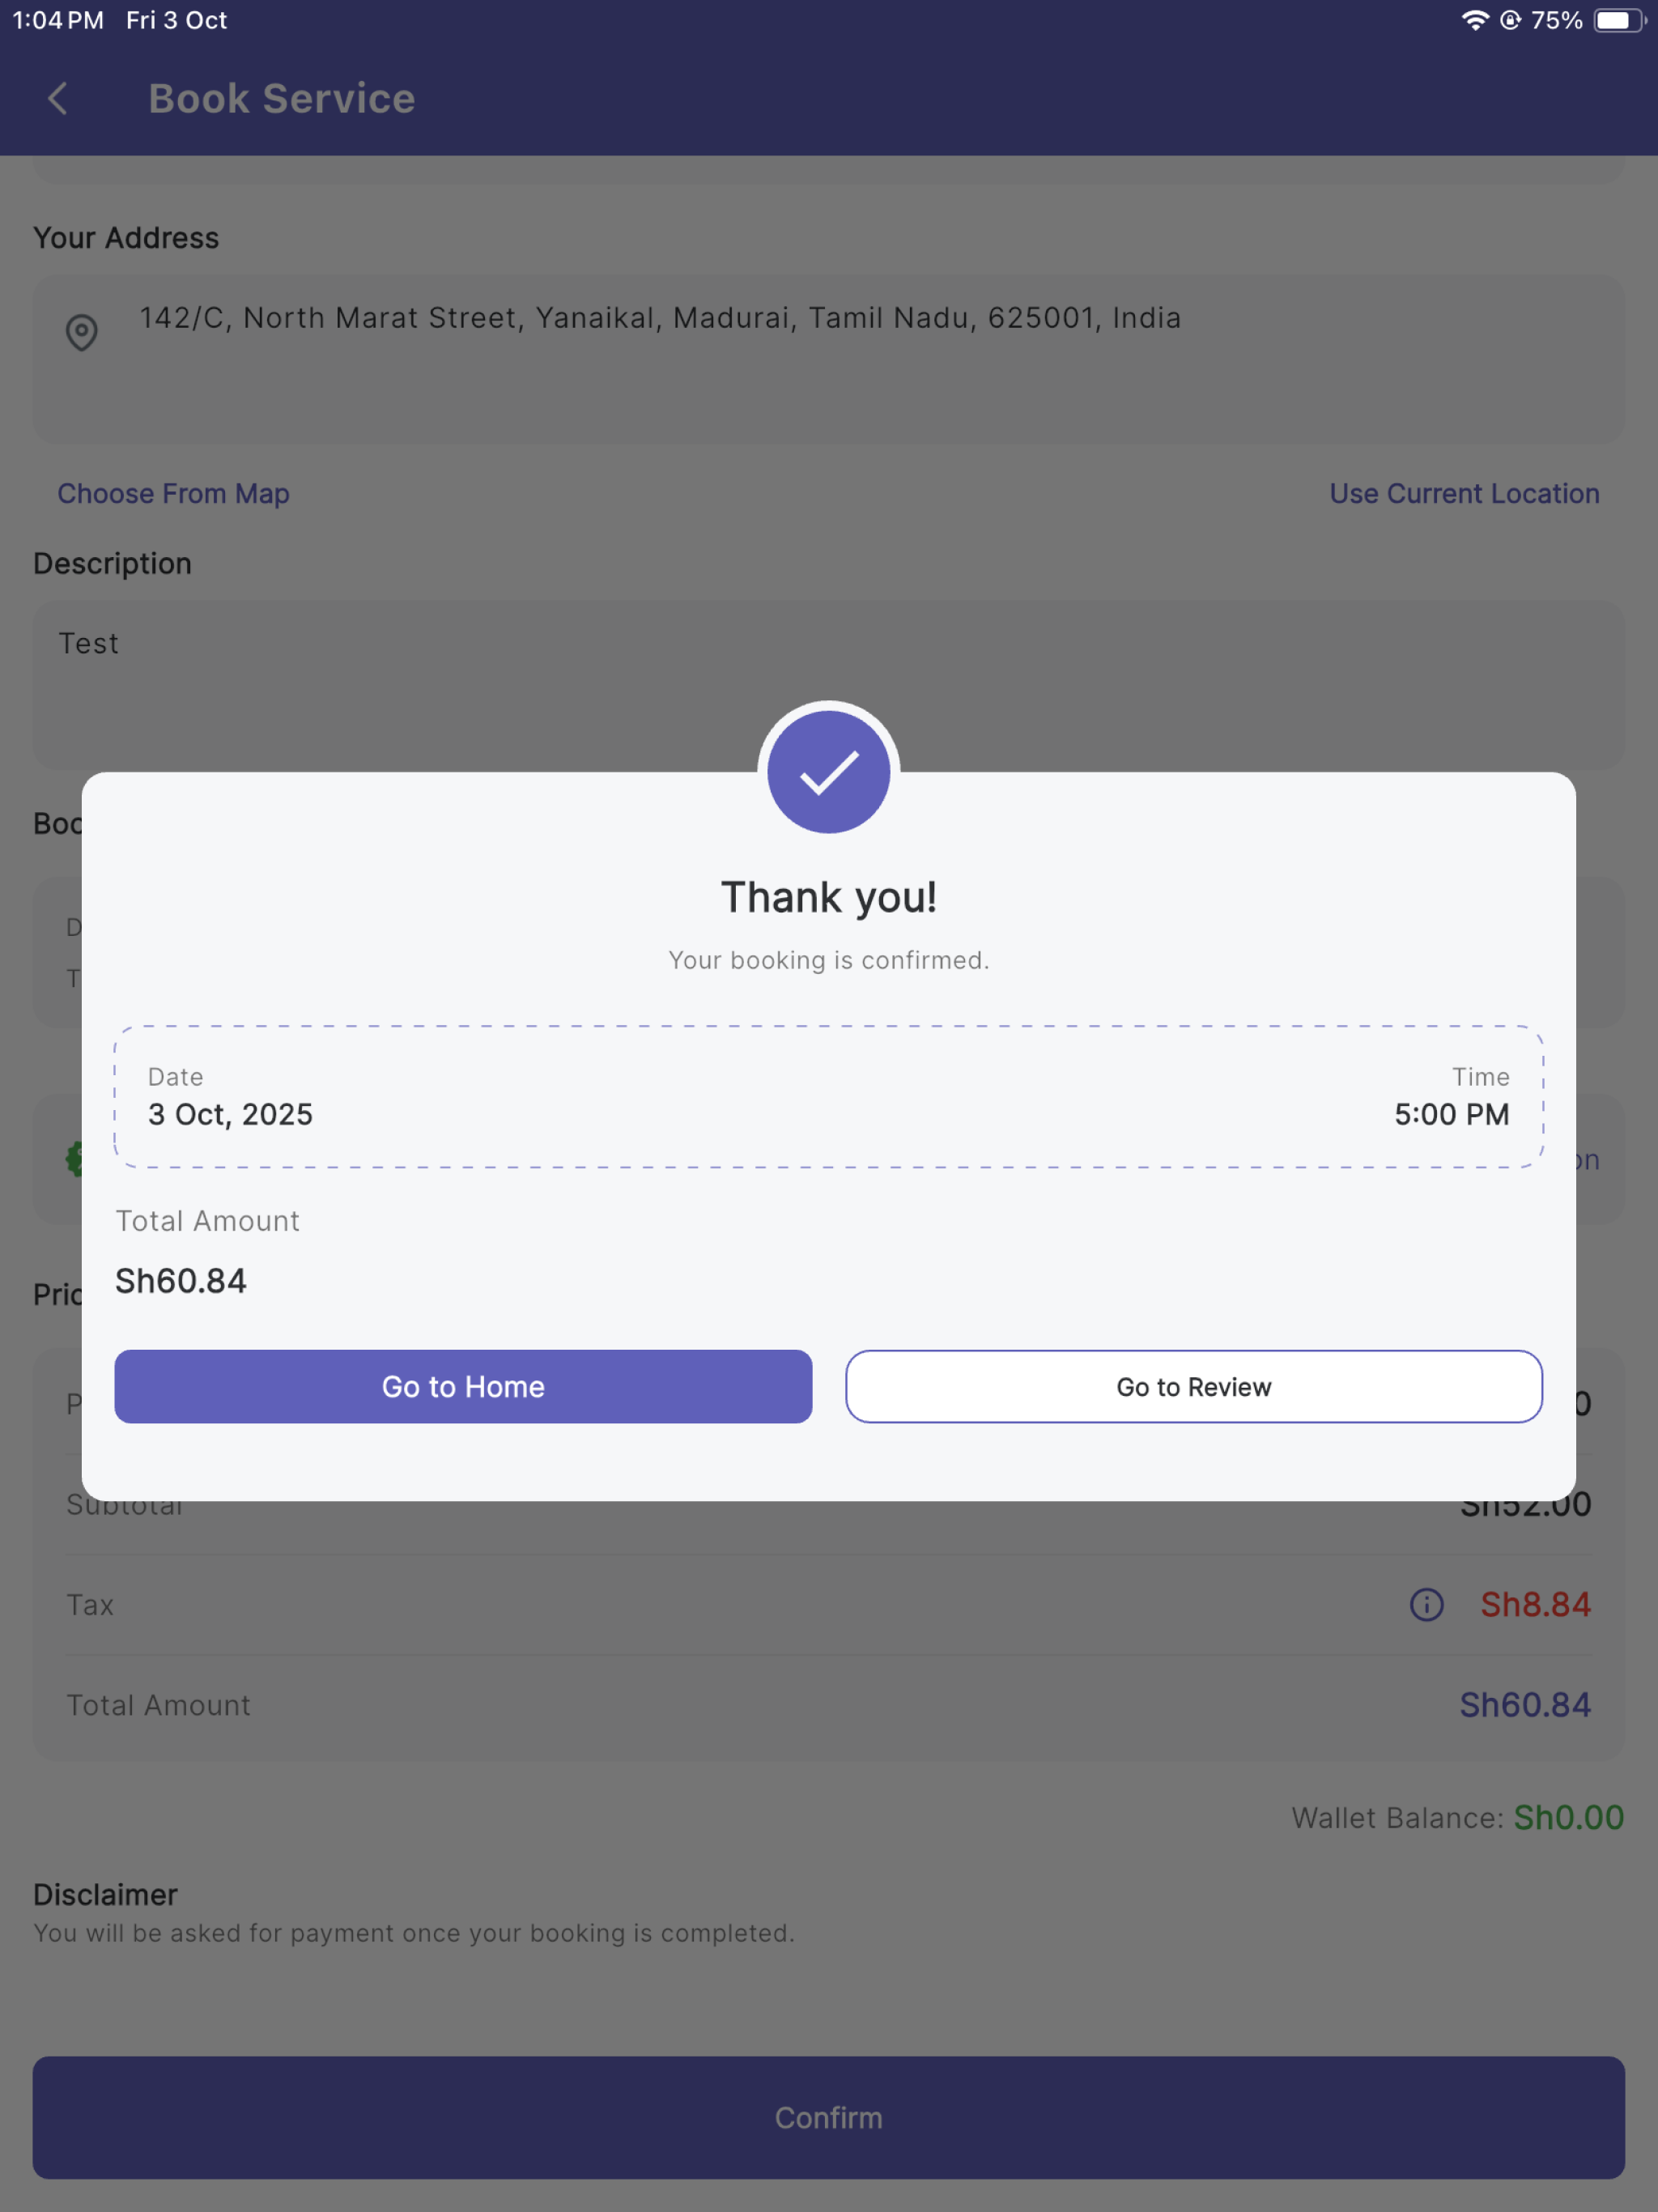Click the Wallet Balance Sh0.00 amount
The image size is (1658, 2212).
click(x=1568, y=1818)
